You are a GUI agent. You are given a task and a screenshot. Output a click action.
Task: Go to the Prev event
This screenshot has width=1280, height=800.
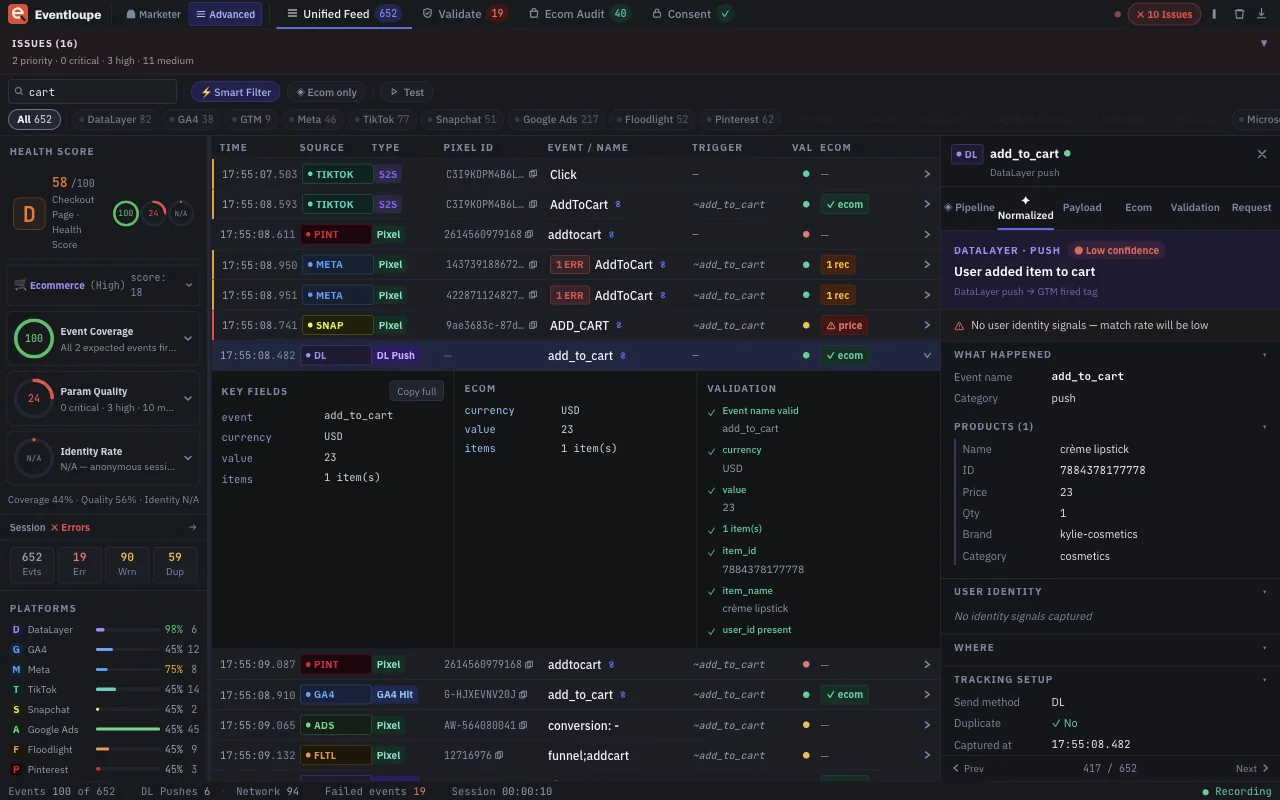tap(968, 769)
